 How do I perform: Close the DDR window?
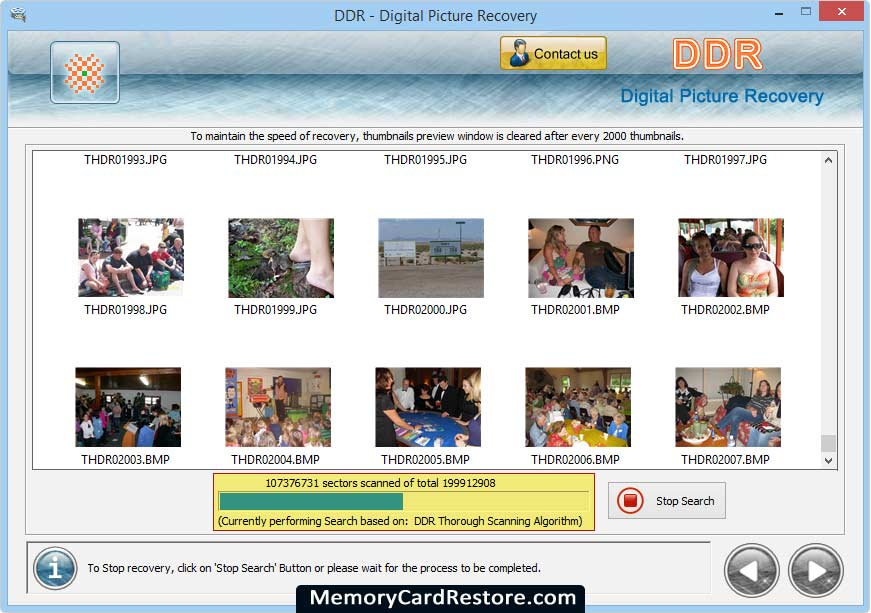tap(842, 11)
